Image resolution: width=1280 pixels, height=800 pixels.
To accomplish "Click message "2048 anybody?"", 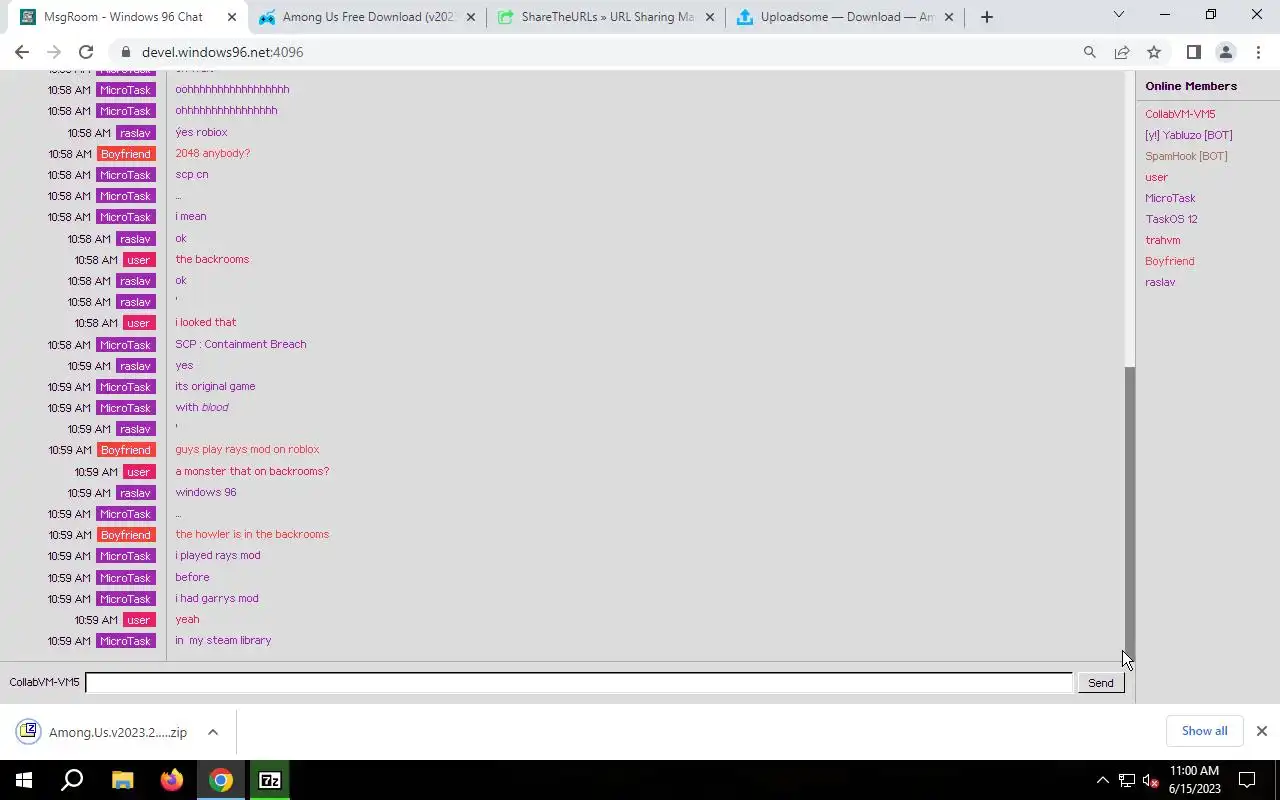I will point(212,153).
